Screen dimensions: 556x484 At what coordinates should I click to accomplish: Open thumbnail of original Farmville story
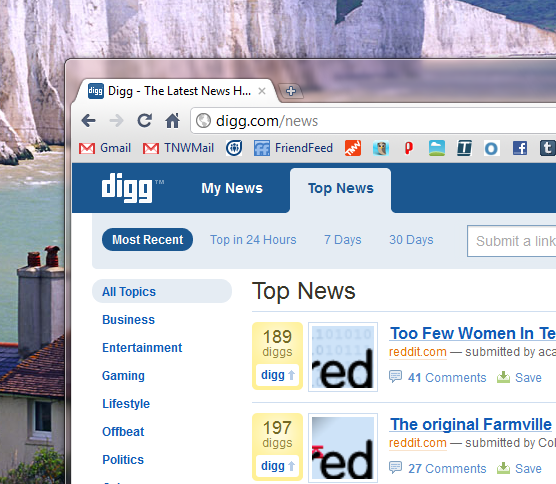[343, 448]
